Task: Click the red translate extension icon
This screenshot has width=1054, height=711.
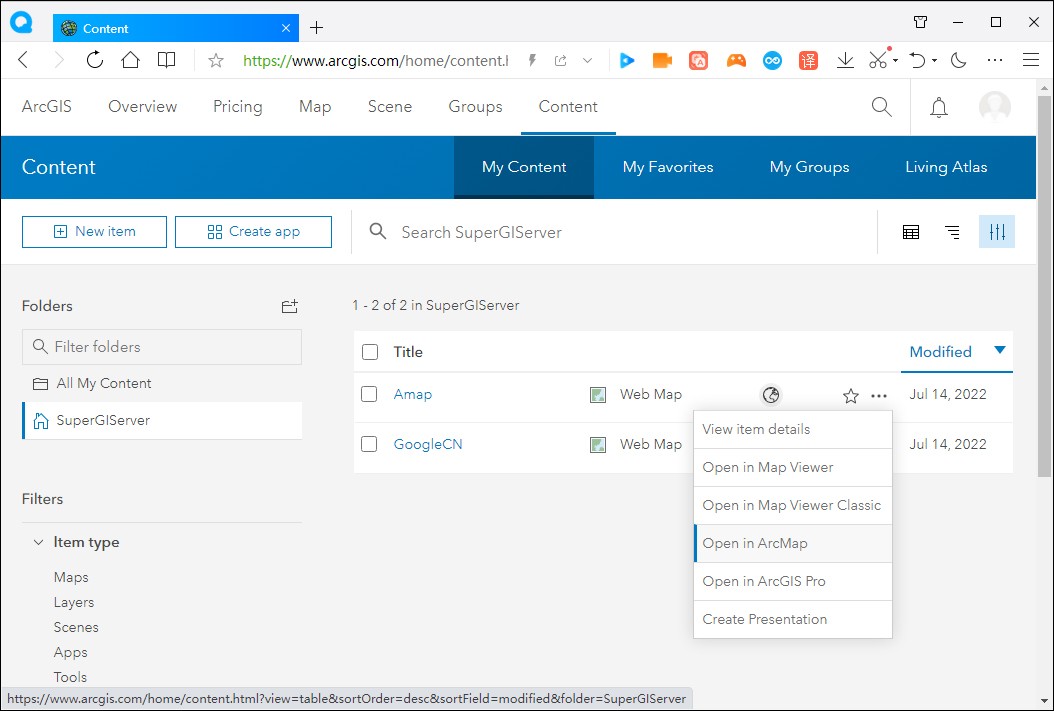Action: point(808,60)
